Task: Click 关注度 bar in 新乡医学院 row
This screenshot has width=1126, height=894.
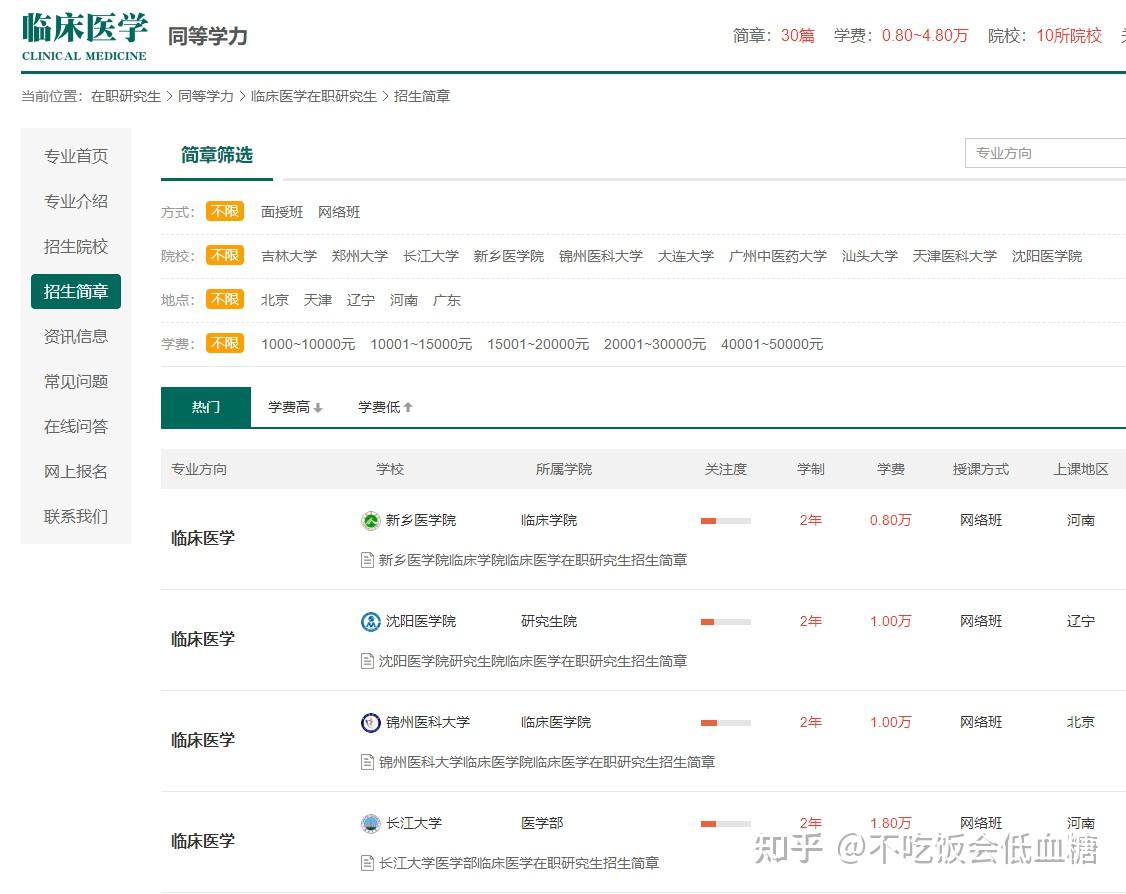Action: pos(726,521)
